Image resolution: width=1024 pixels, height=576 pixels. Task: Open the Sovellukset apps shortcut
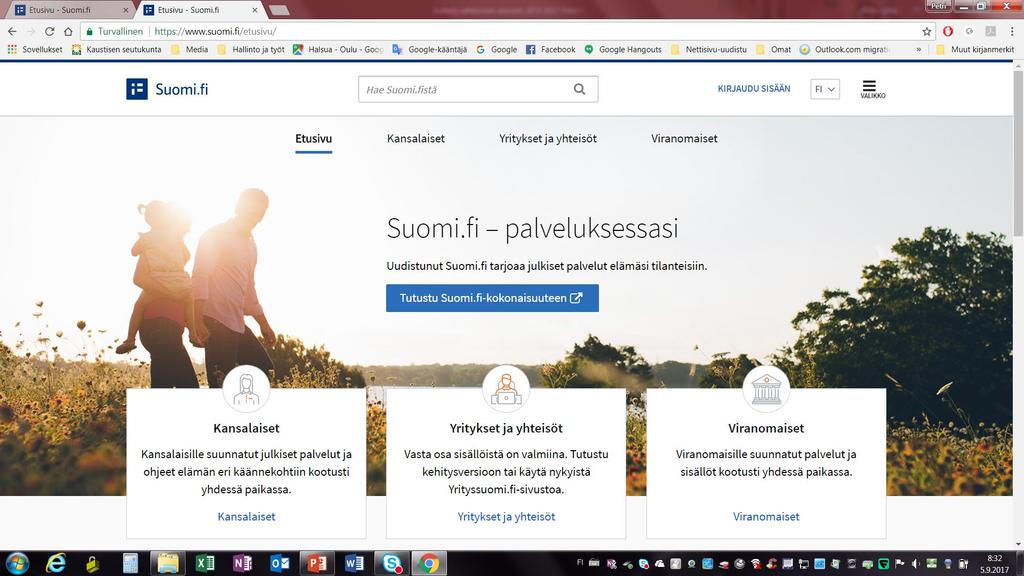coord(35,49)
